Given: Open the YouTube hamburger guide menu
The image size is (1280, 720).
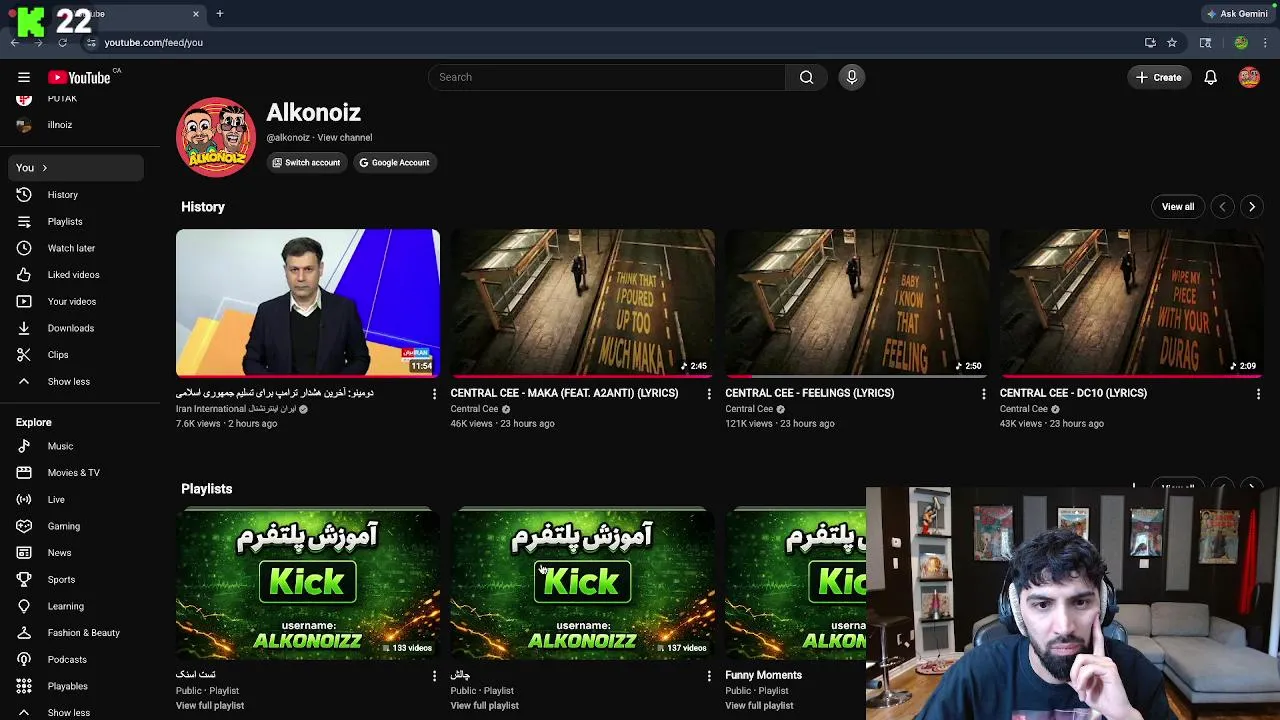Looking at the screenshot, I should tap(24, 77).
